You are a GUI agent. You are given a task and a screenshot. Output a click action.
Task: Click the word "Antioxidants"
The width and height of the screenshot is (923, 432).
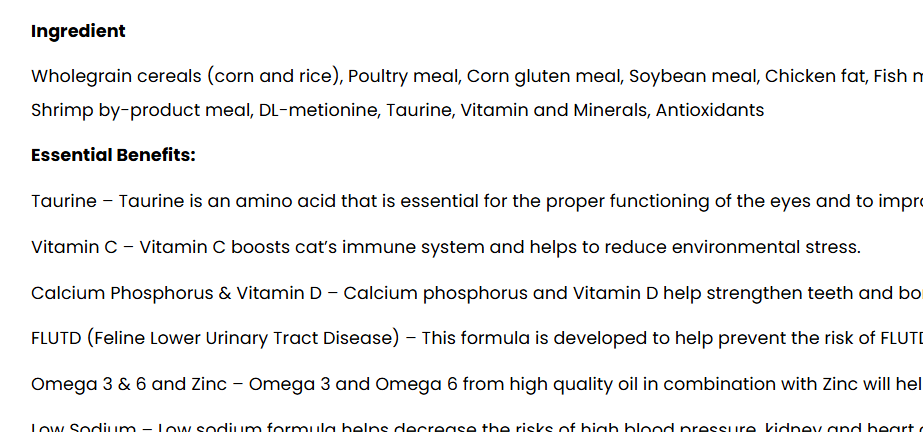click(710, 110)
